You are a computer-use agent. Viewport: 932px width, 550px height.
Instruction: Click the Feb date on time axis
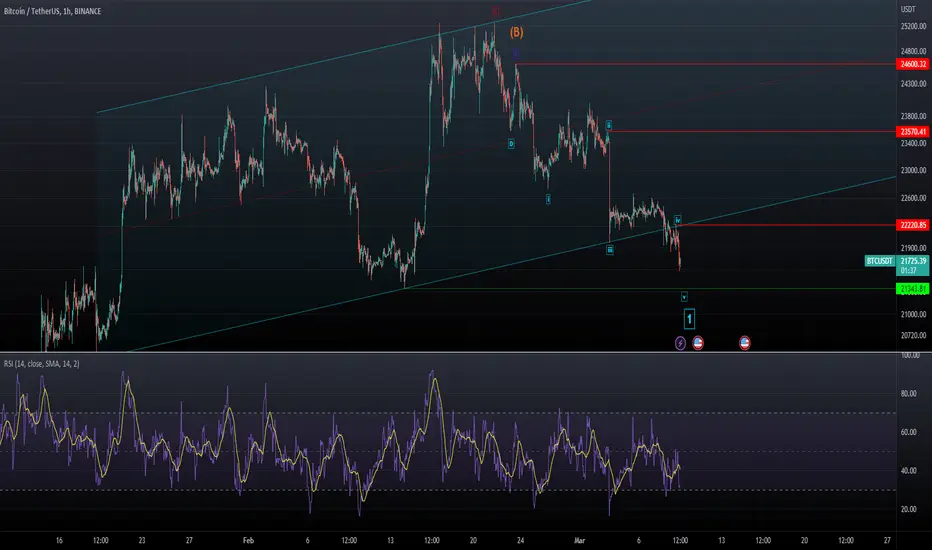click(x=248, y=540)
